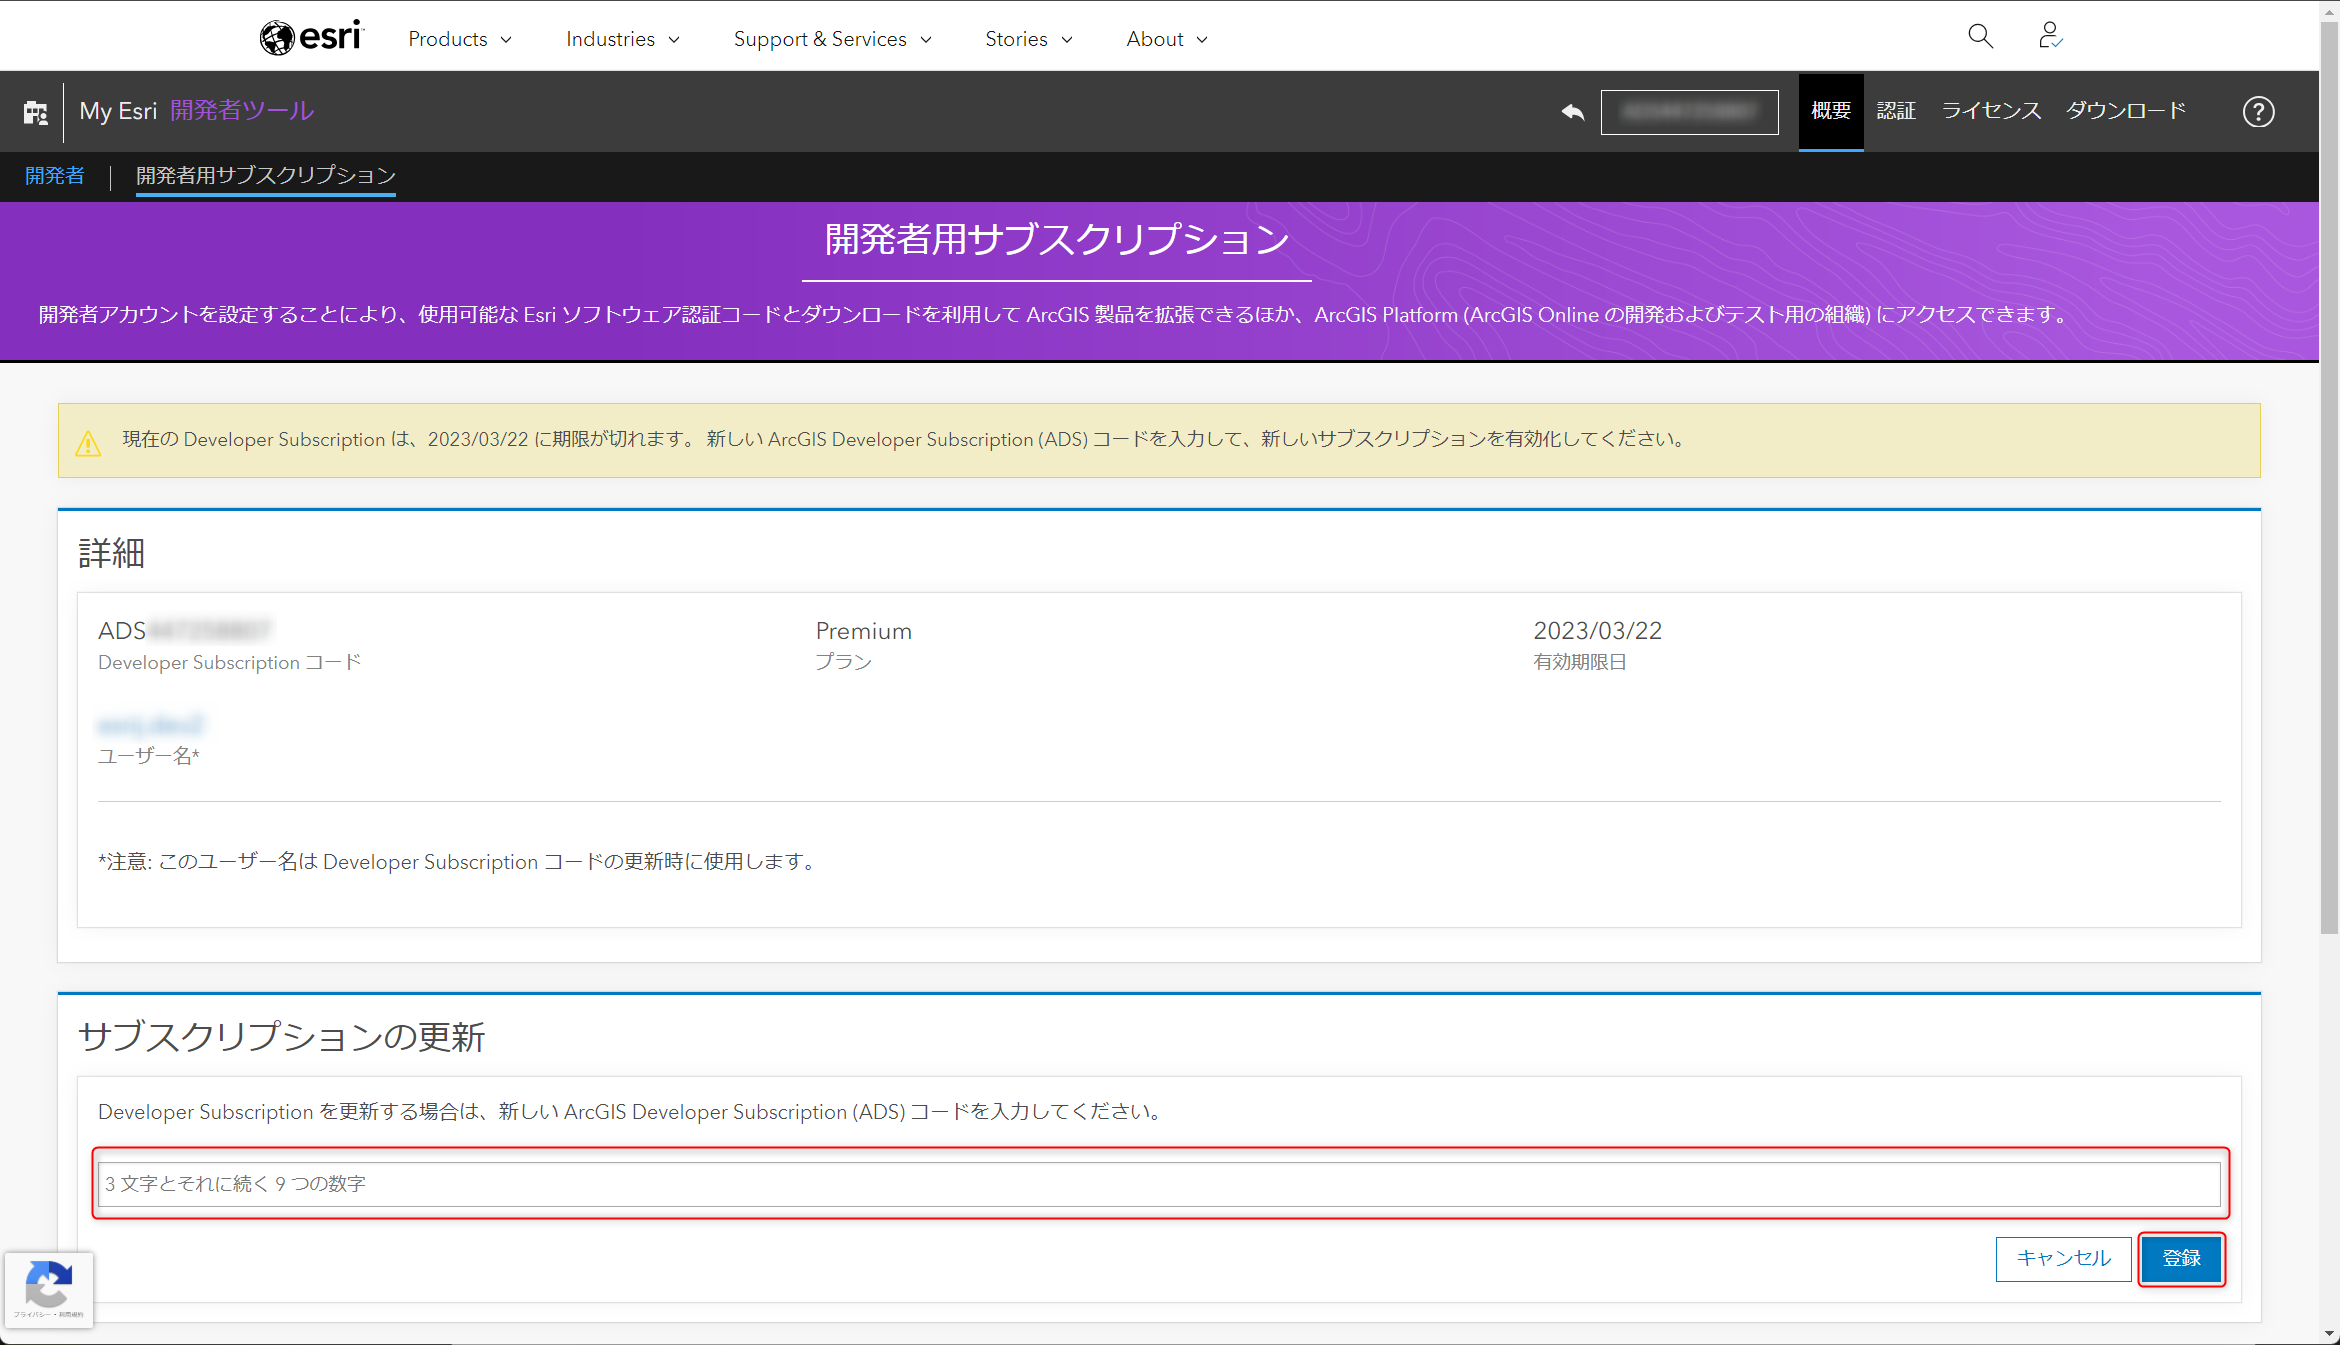
Task: Expand the About menu
Action: pos(1167,39)
